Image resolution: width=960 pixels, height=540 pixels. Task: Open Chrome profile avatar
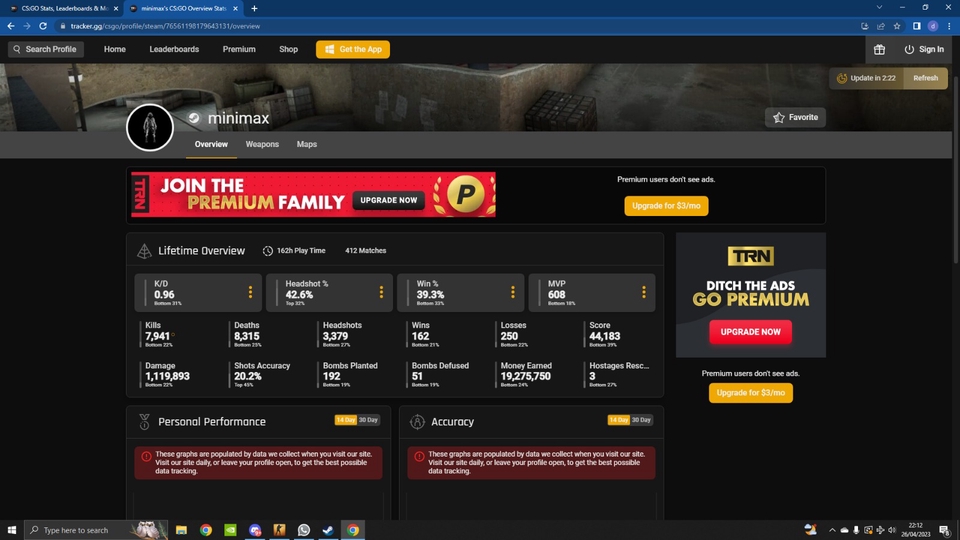(x=933, y=26)
